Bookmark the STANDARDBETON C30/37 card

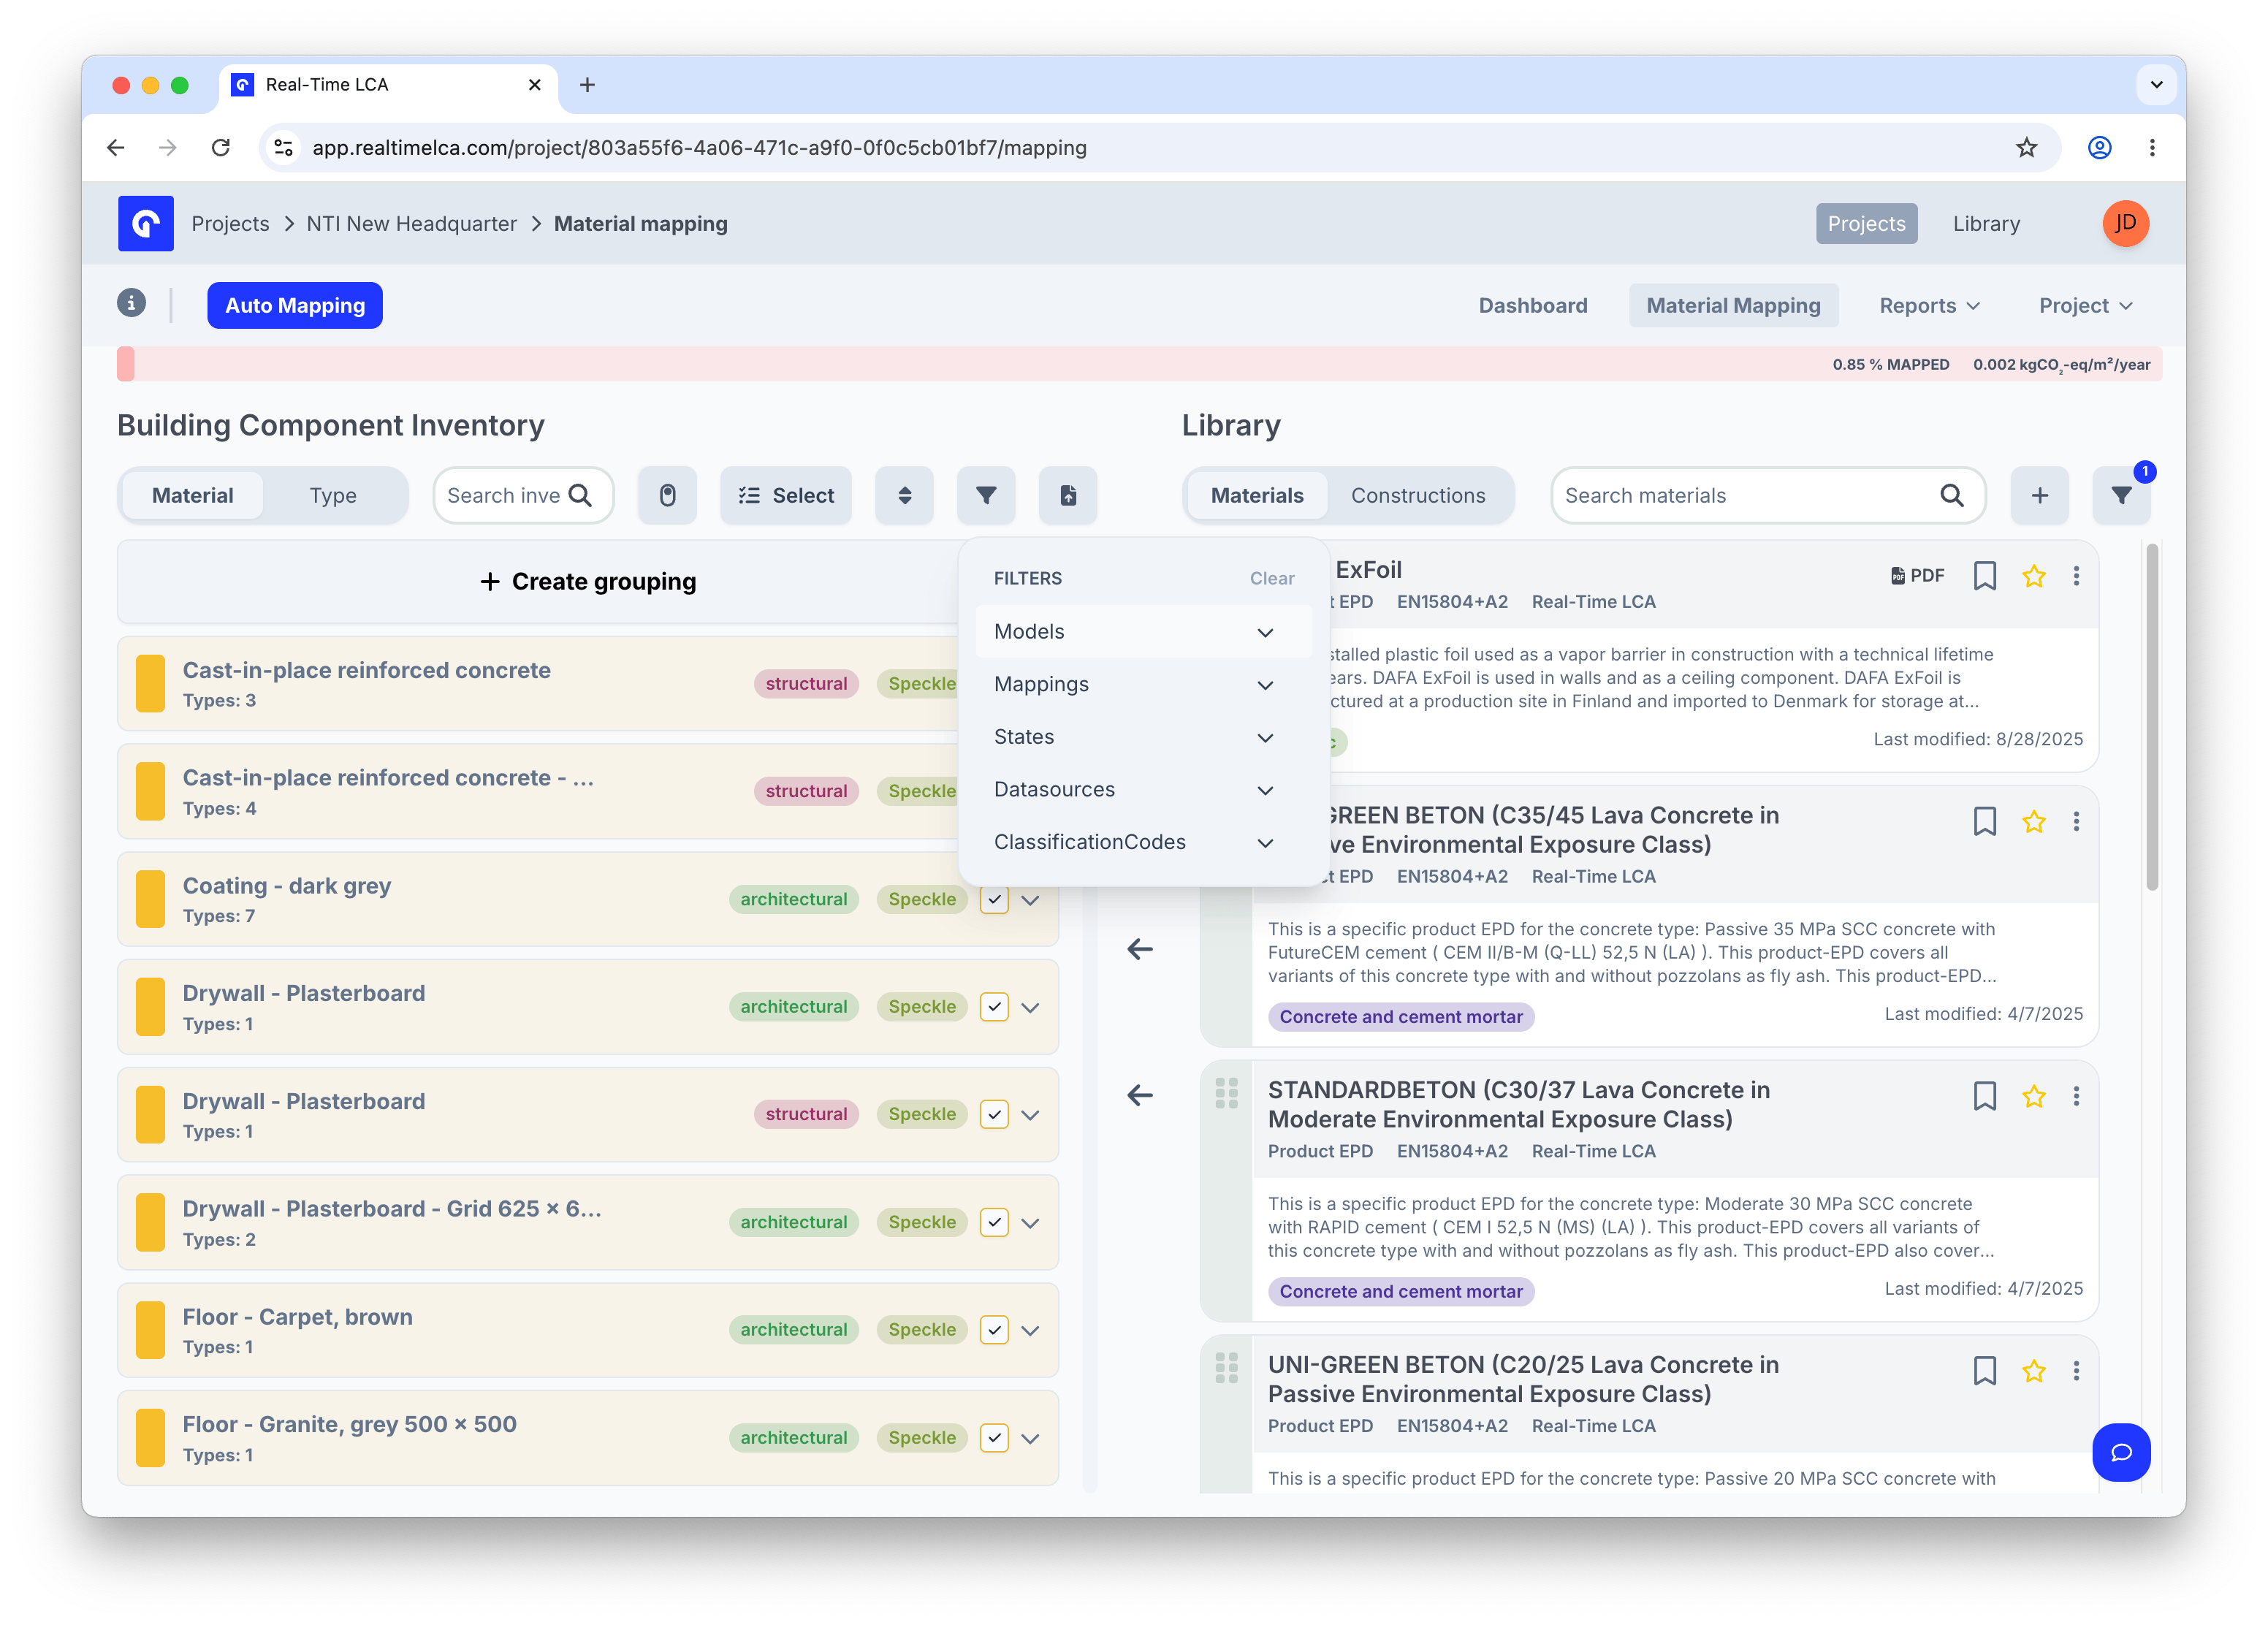1985,1097
